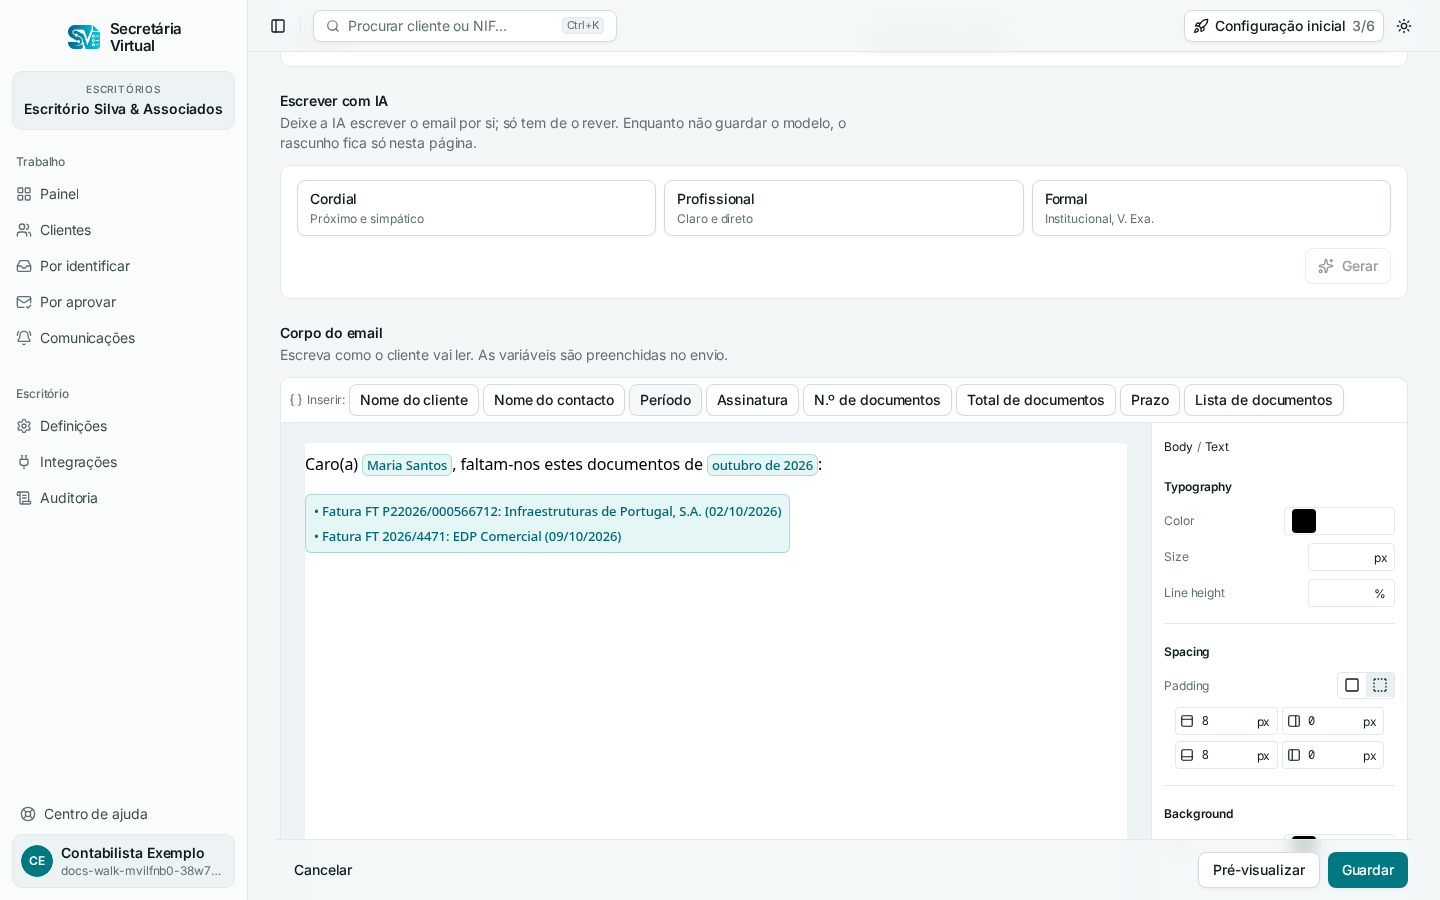Switch the light/dark theme icon
Viewport: 1440px width, 900px height.
(1404, 26)
